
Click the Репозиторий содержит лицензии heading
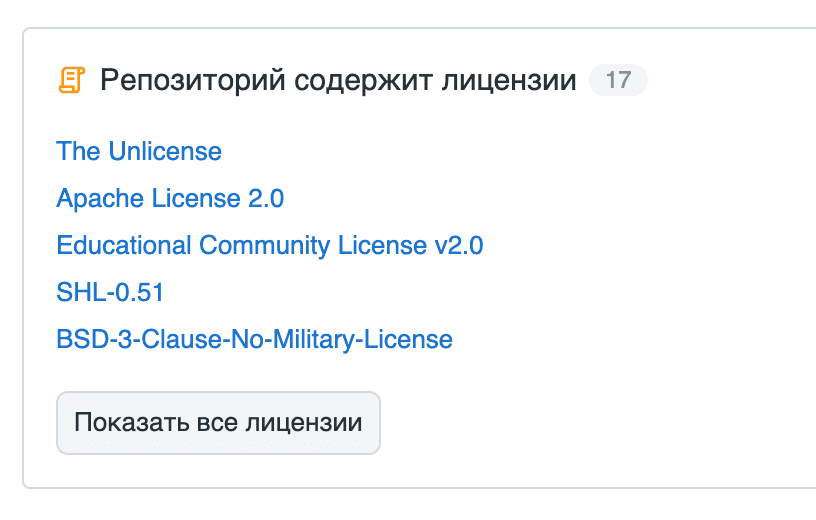coord(338,80)
